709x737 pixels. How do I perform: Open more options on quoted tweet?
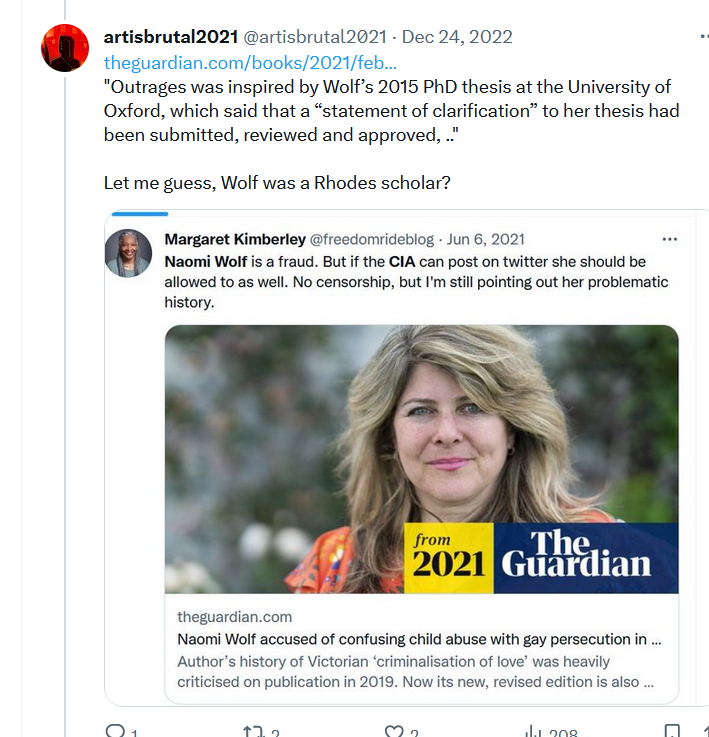coord(669,239)
